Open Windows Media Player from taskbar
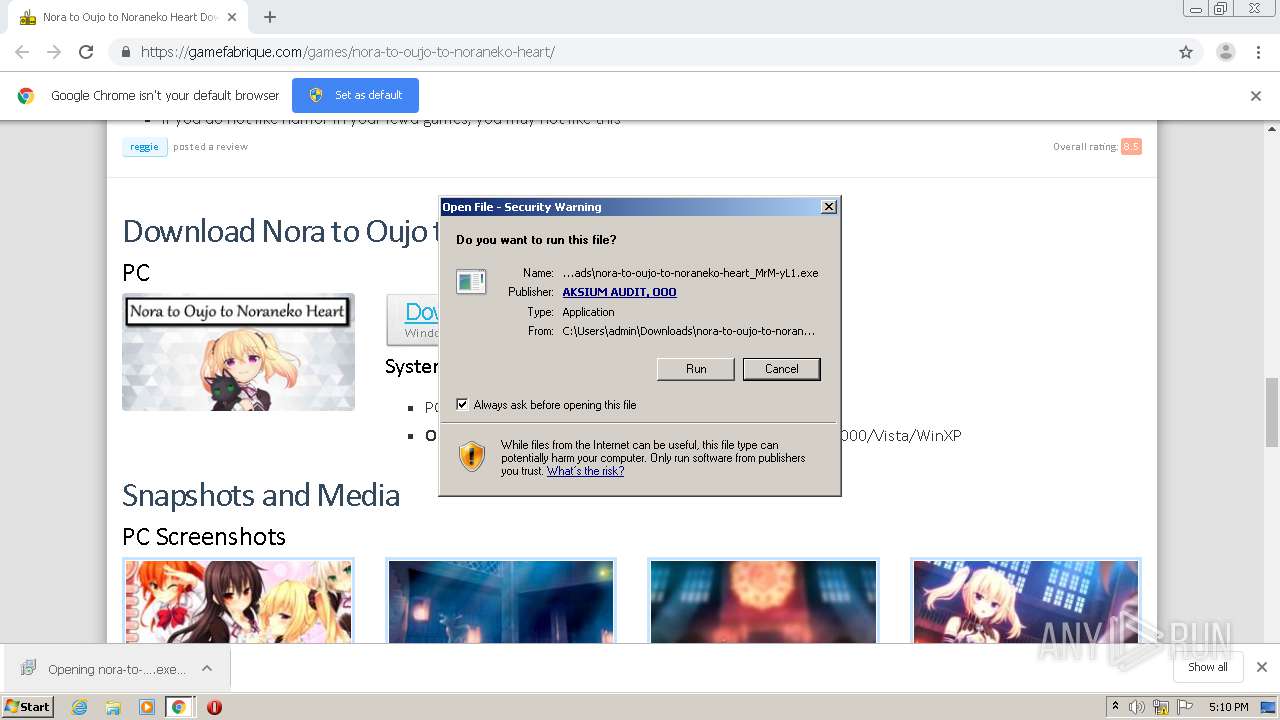 tap(147, 707)
